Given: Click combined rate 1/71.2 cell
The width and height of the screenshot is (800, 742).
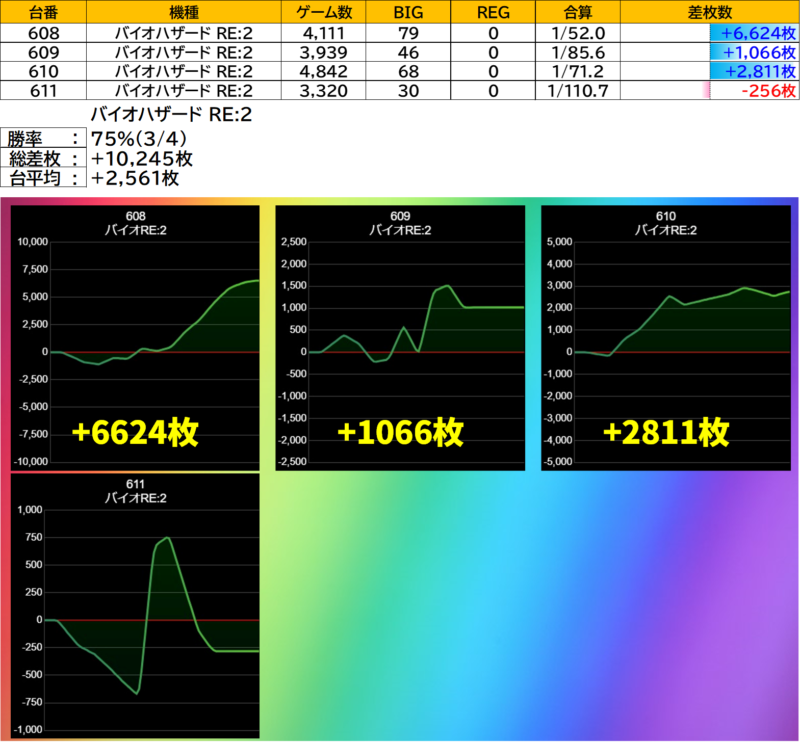Looking at the screenshot, I should coord(578,71).
